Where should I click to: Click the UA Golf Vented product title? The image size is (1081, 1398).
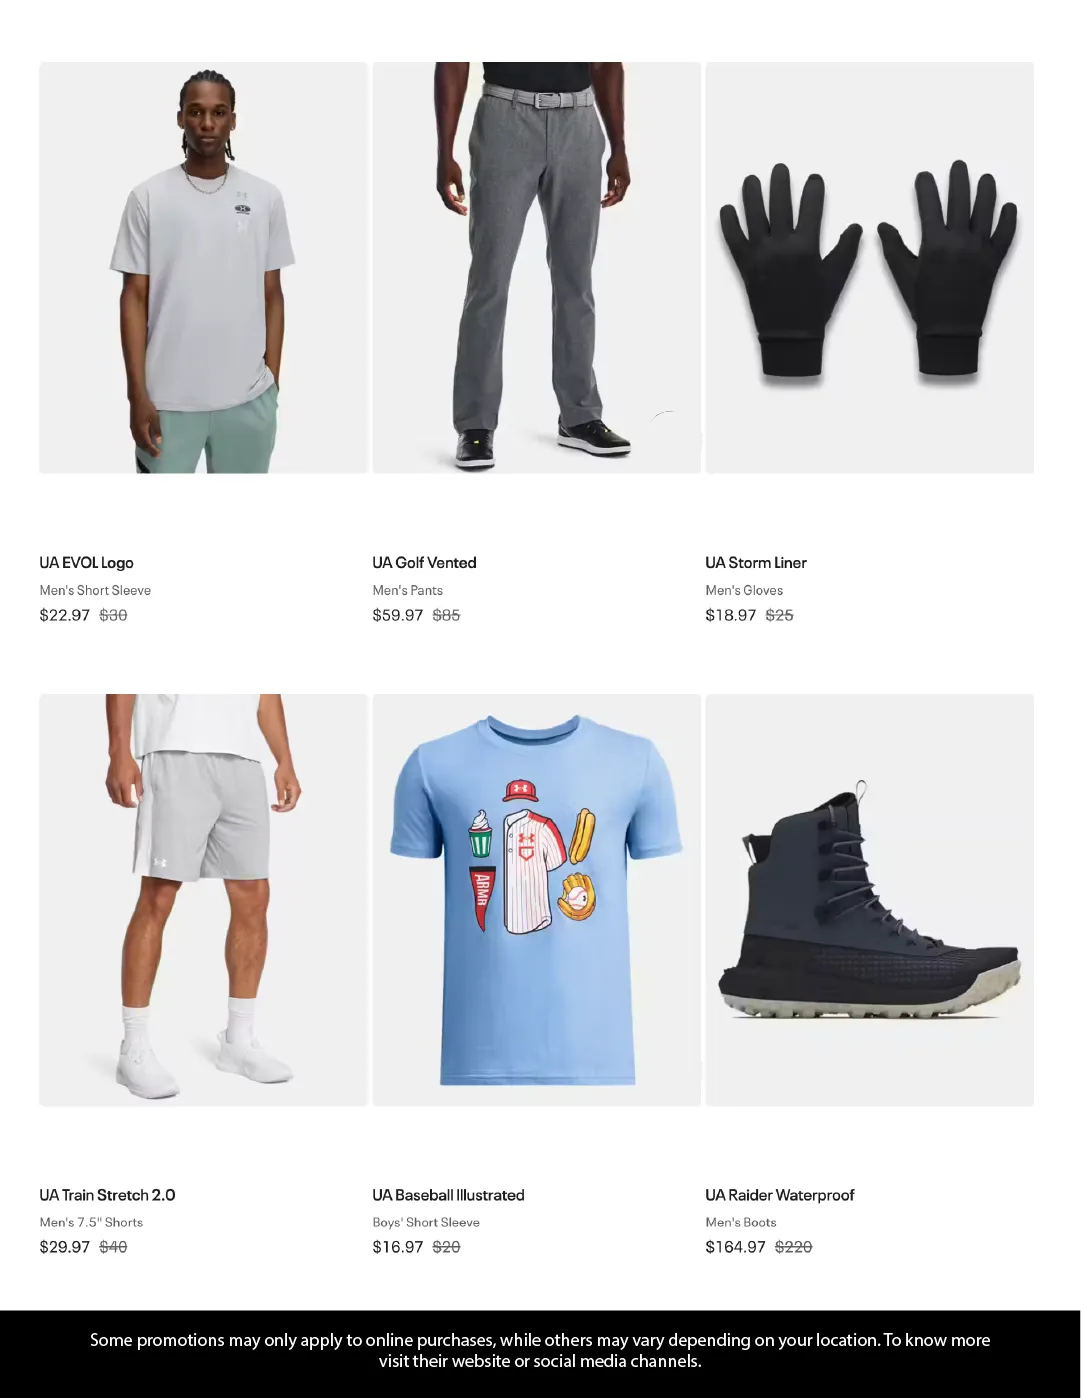[x=425, y=563]
